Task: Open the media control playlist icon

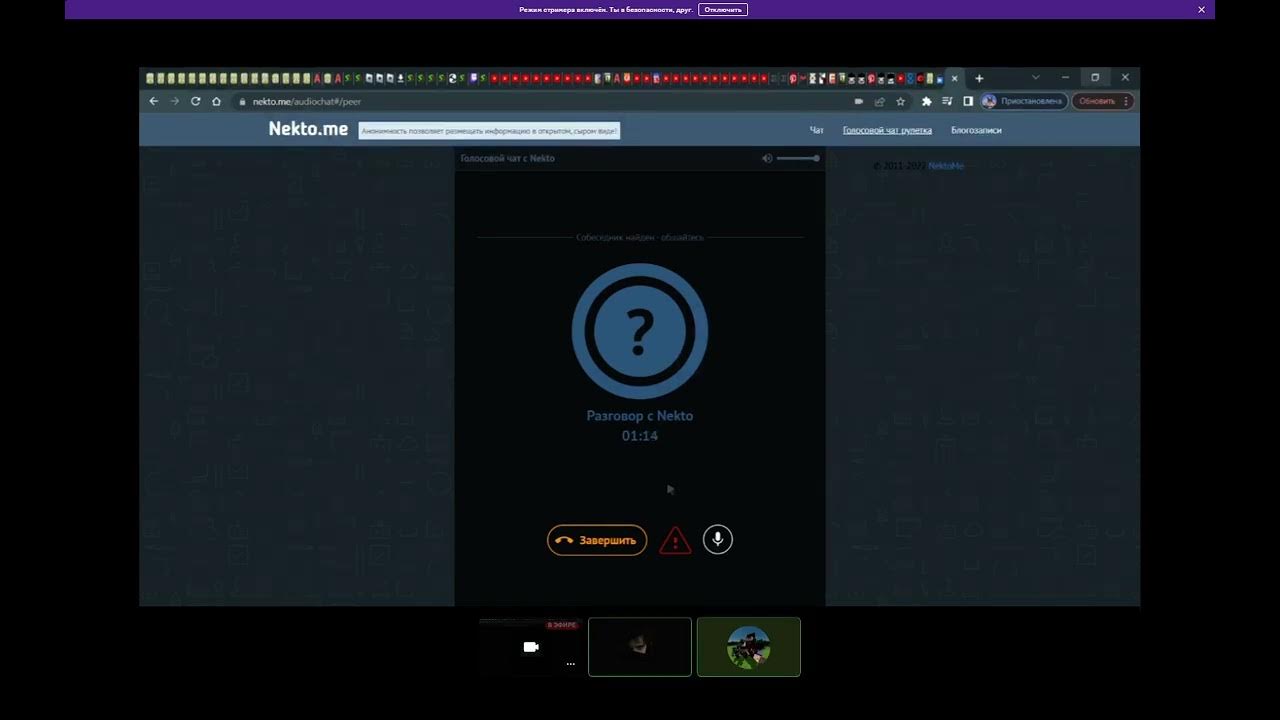Action: click(x=947, y=101)
